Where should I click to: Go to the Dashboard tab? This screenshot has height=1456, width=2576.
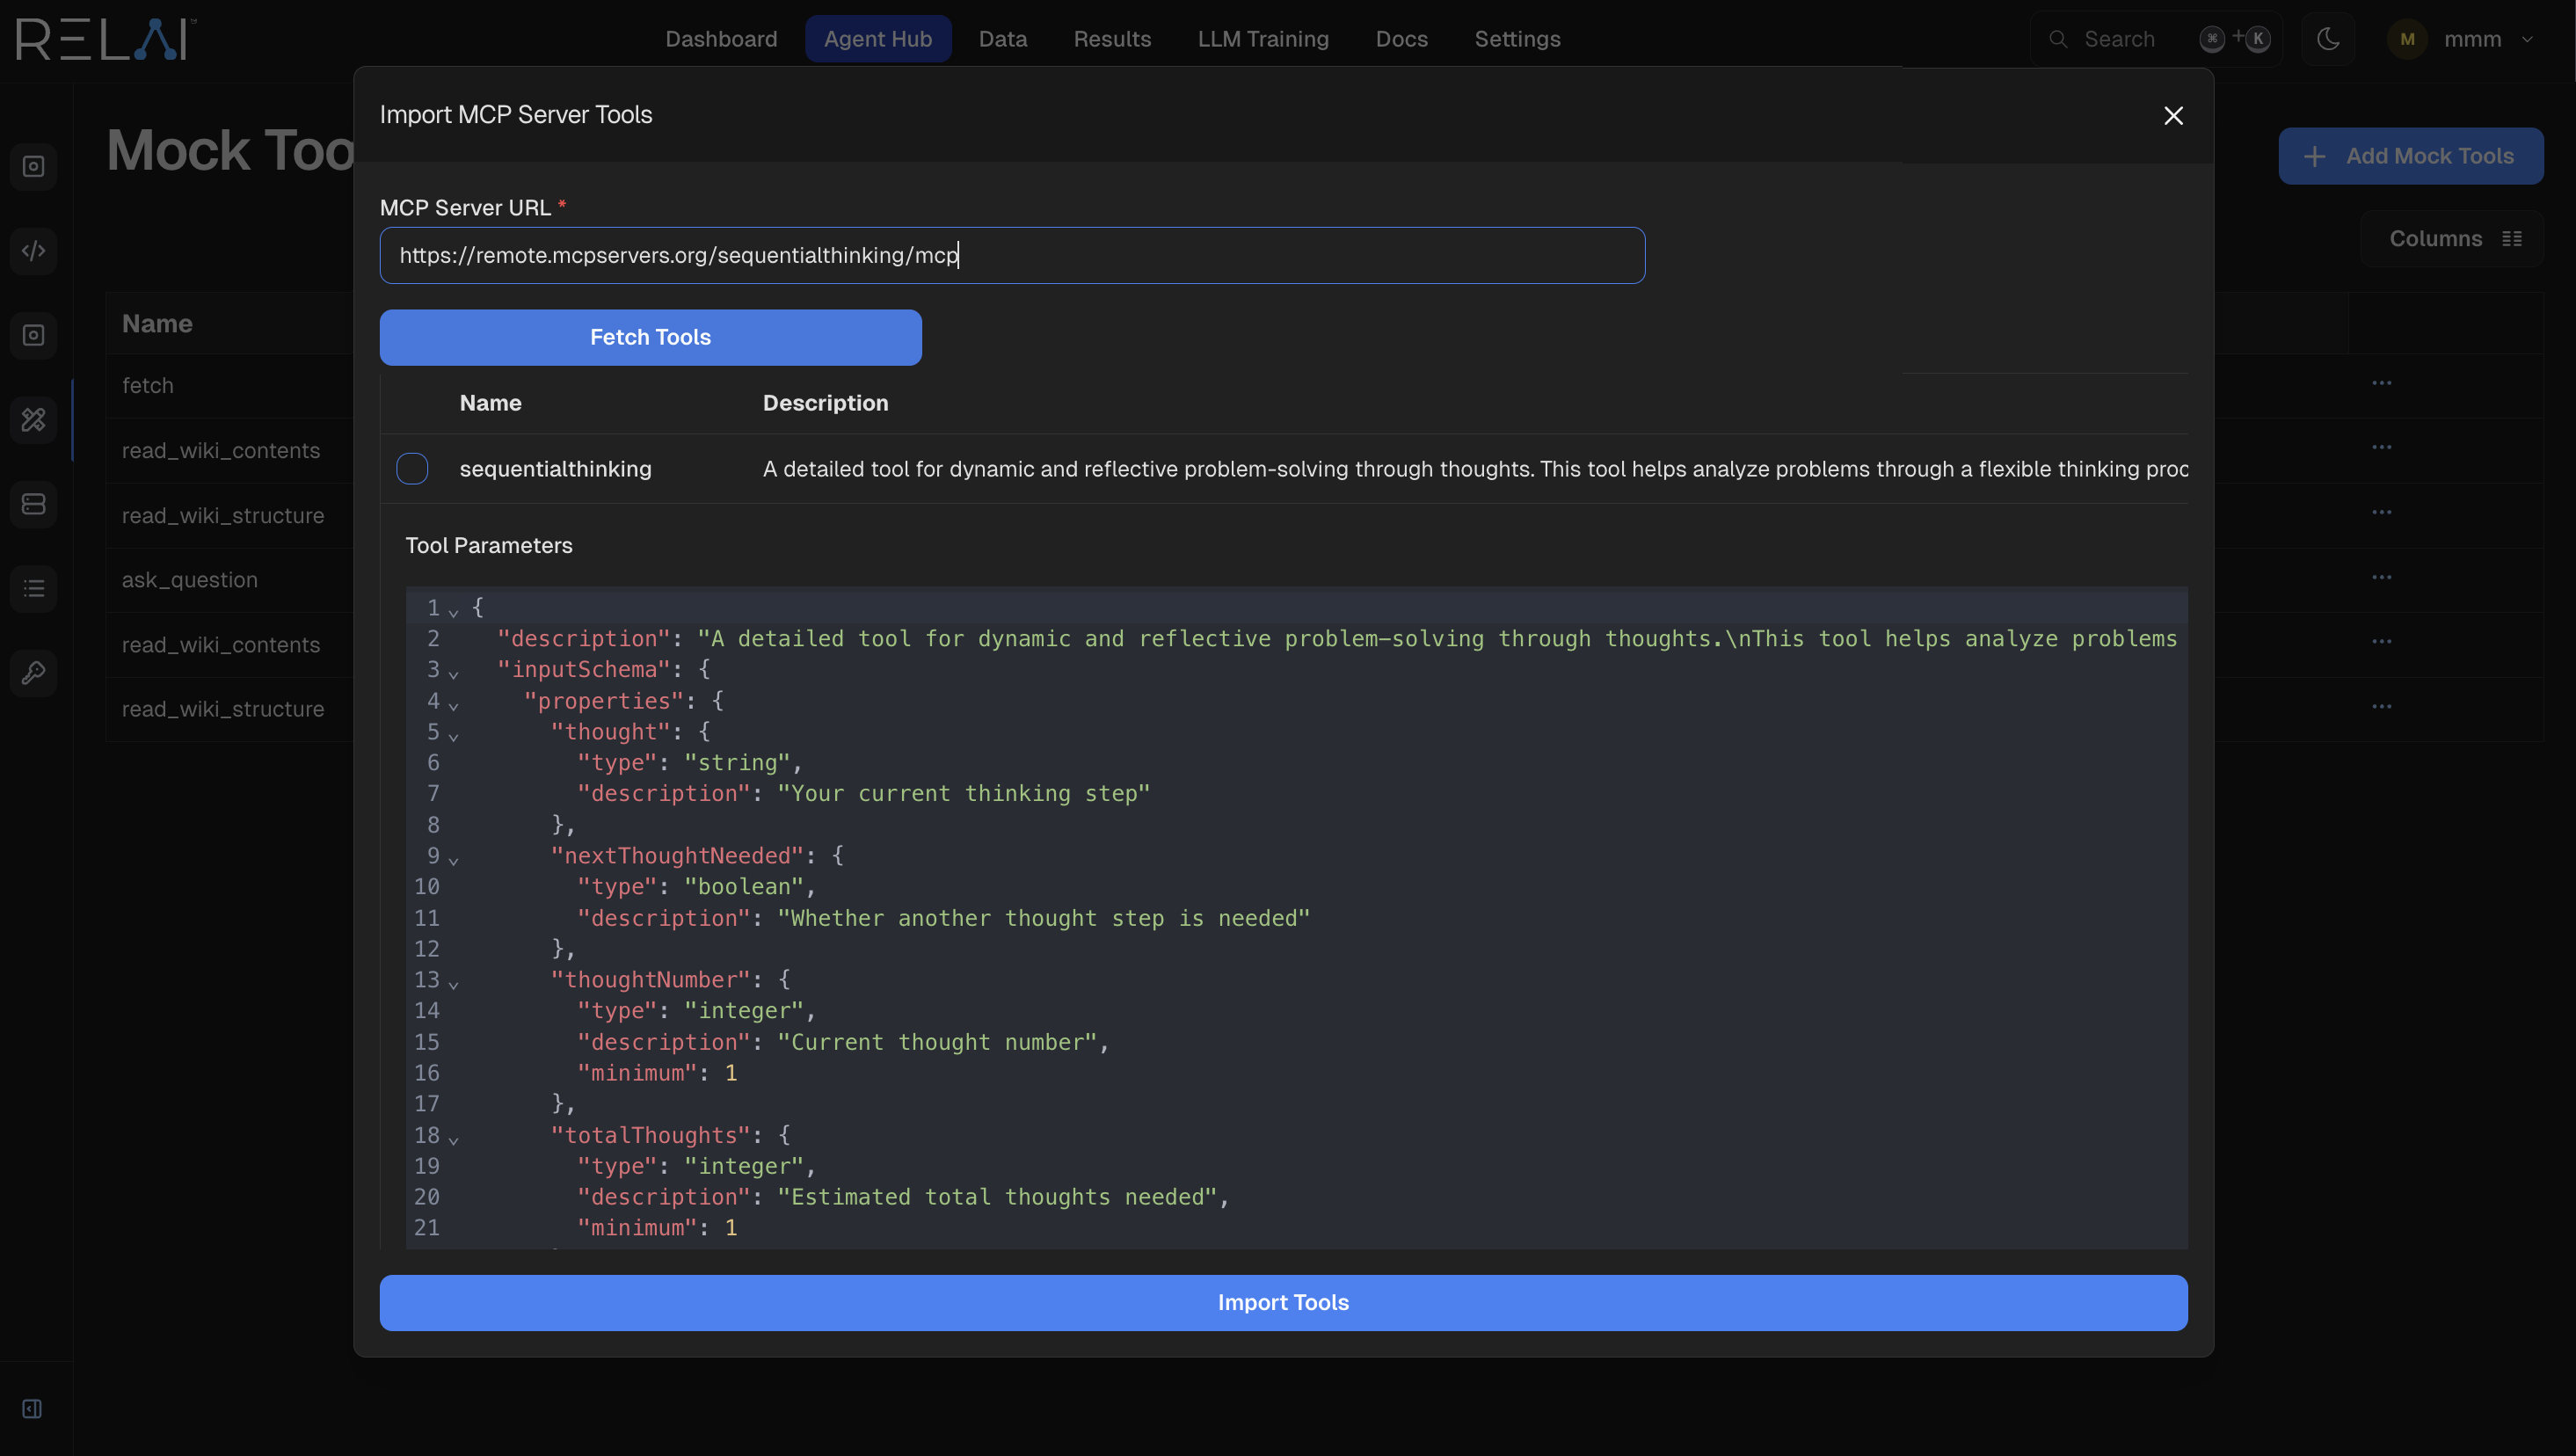coord(721,39)
